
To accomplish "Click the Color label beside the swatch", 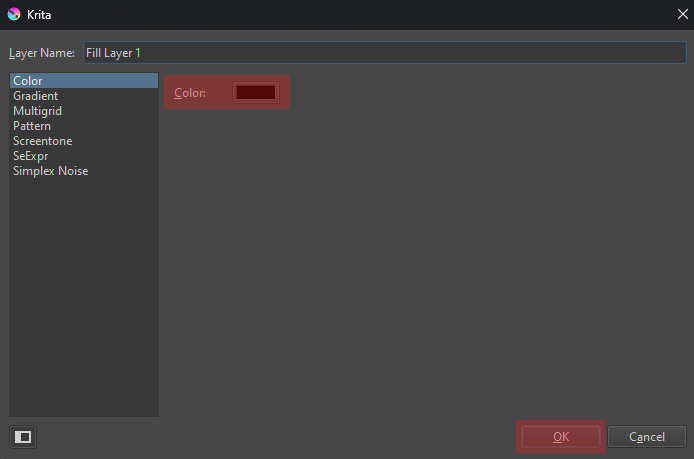I will point(189,93).
